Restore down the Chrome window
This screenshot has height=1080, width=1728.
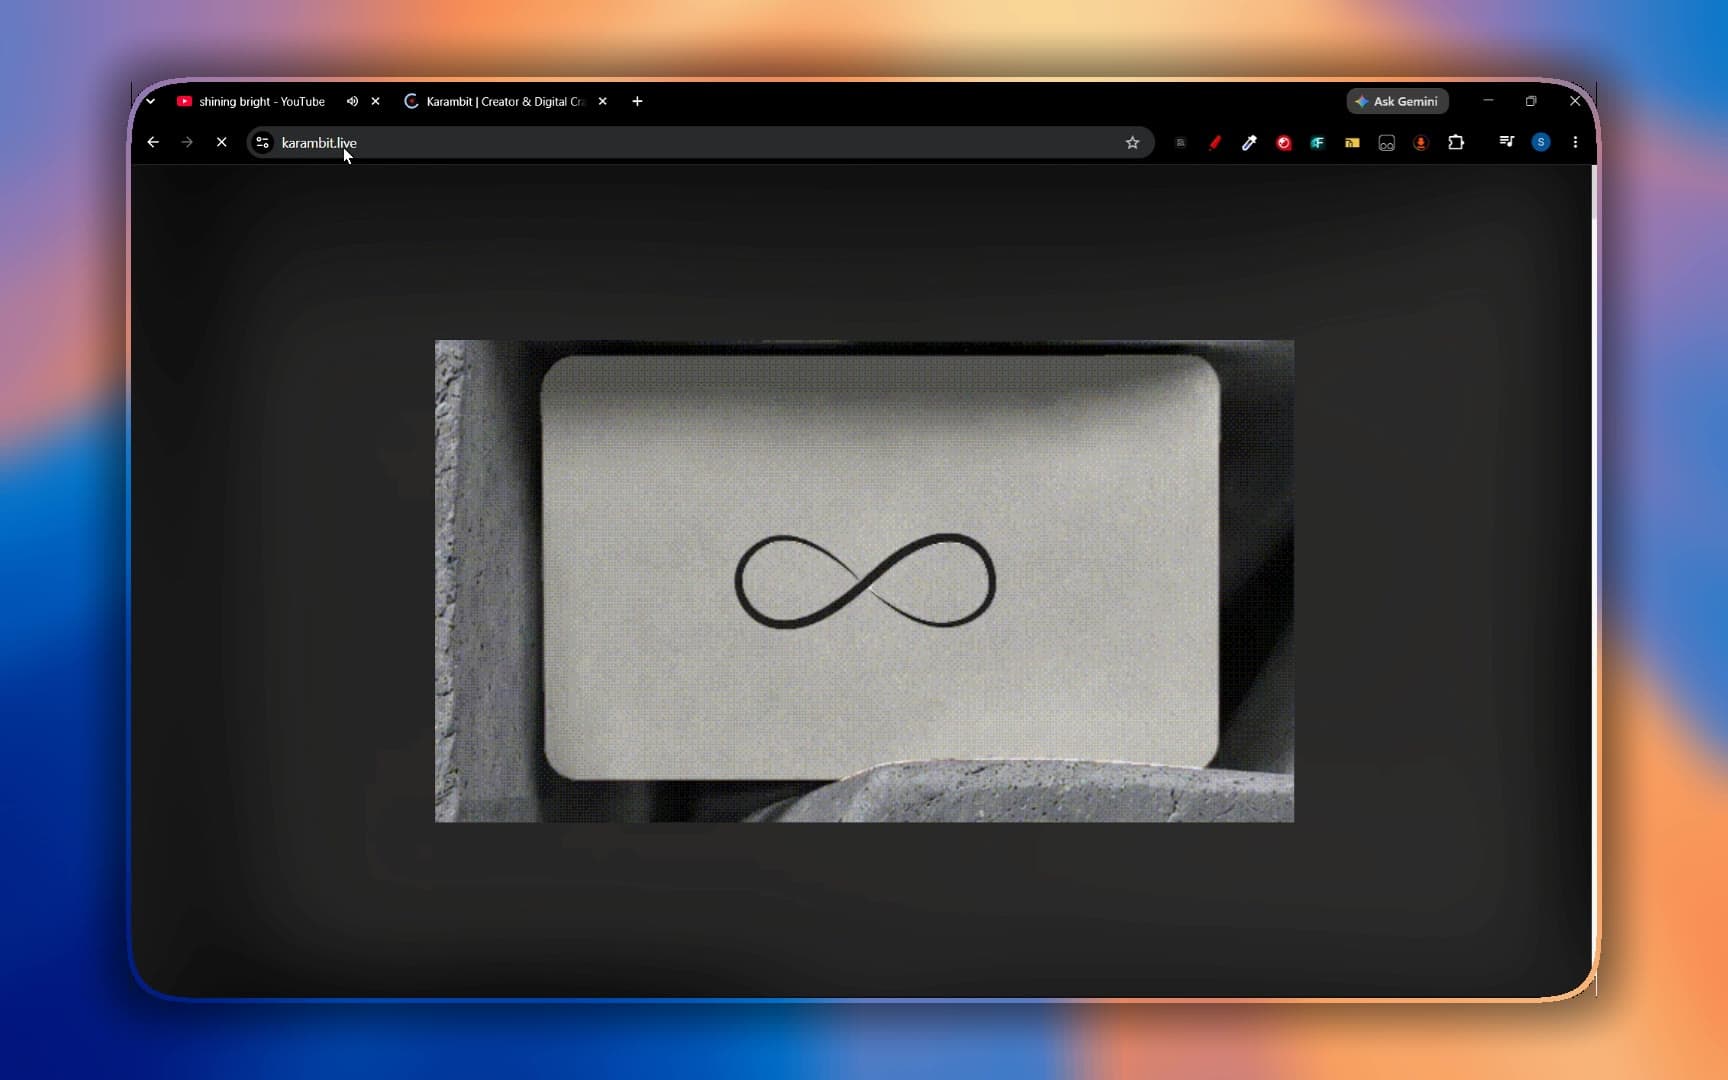[1531, 101]
